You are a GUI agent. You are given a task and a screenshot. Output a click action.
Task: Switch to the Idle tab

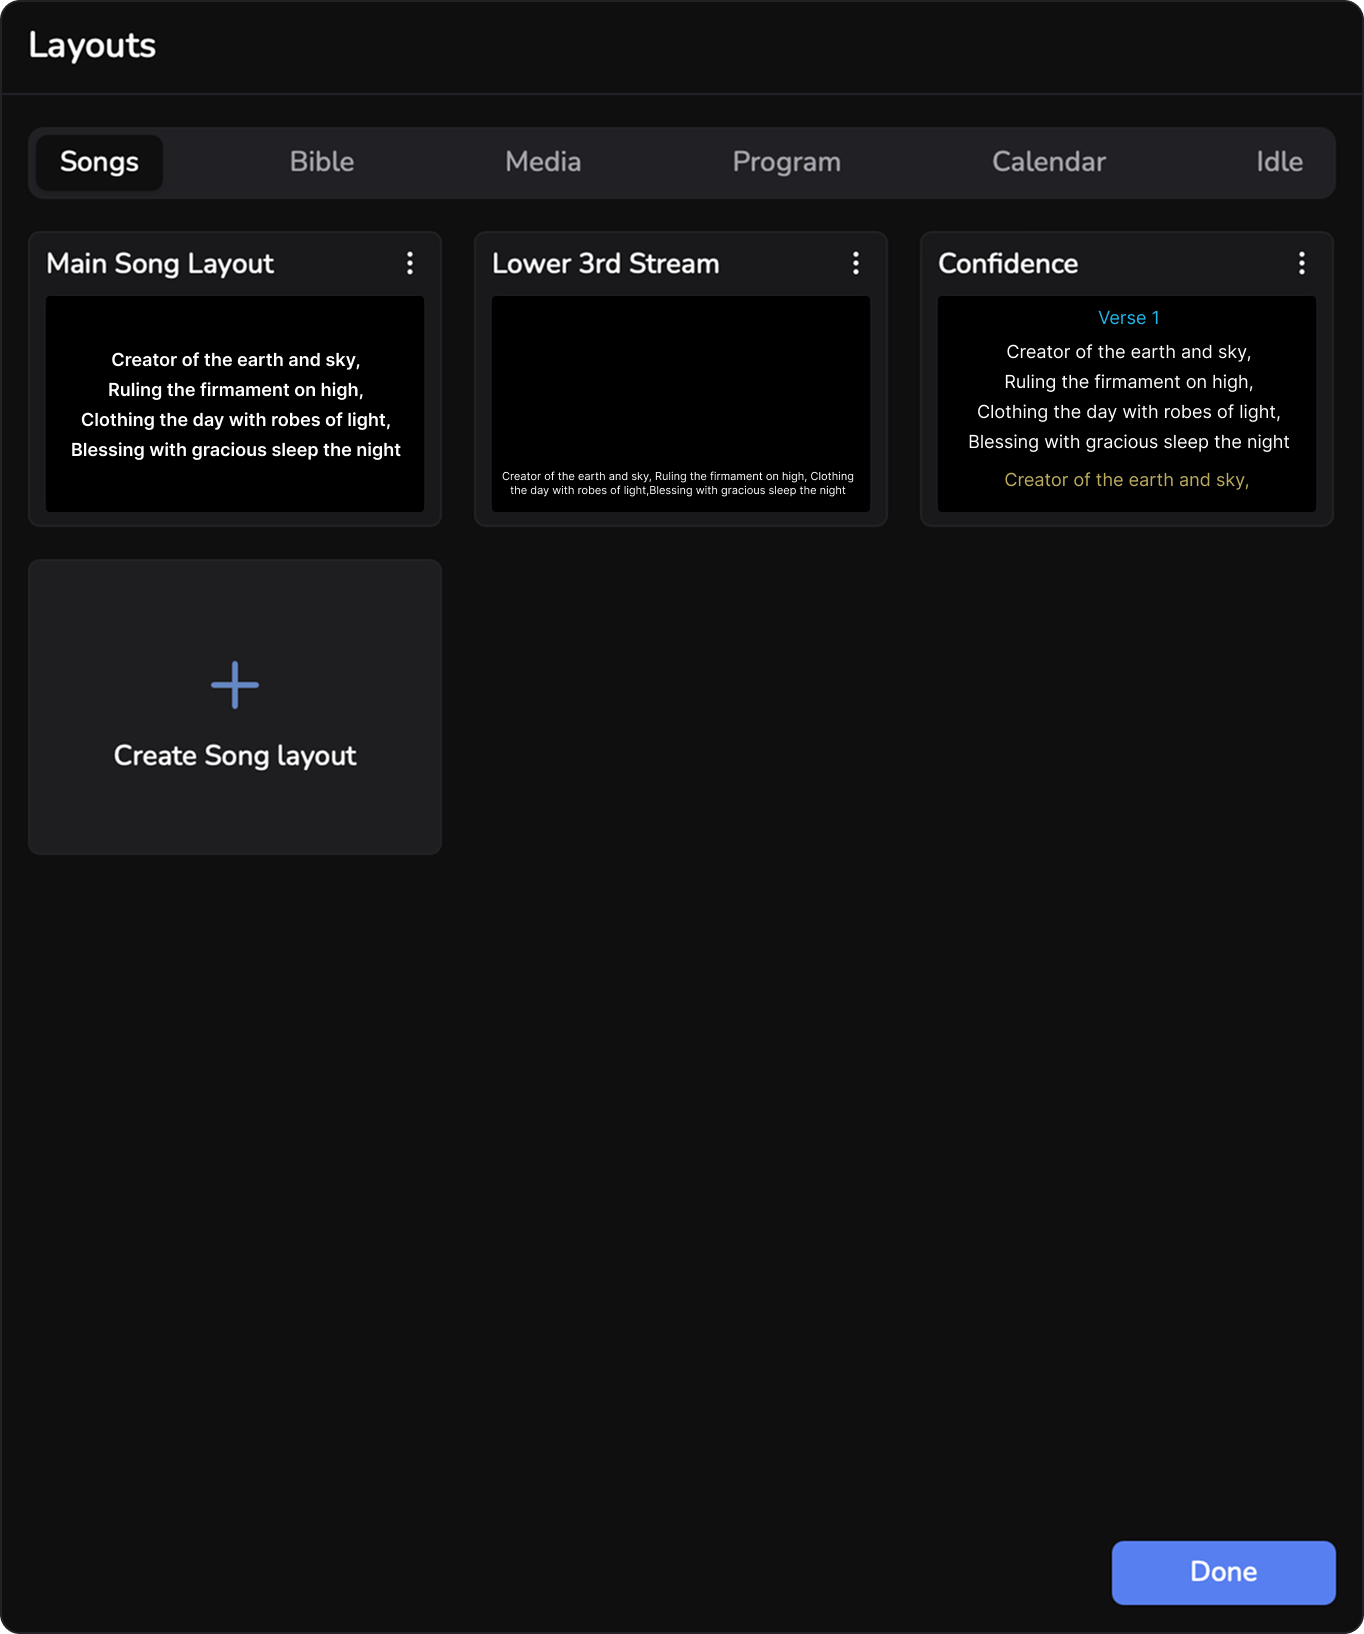point(1280,162)
